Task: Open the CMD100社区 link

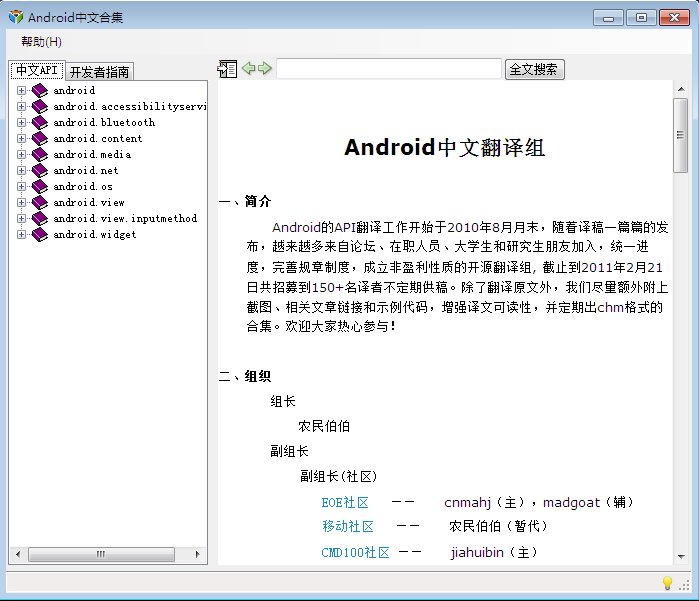Action: (x=355, y=552)
